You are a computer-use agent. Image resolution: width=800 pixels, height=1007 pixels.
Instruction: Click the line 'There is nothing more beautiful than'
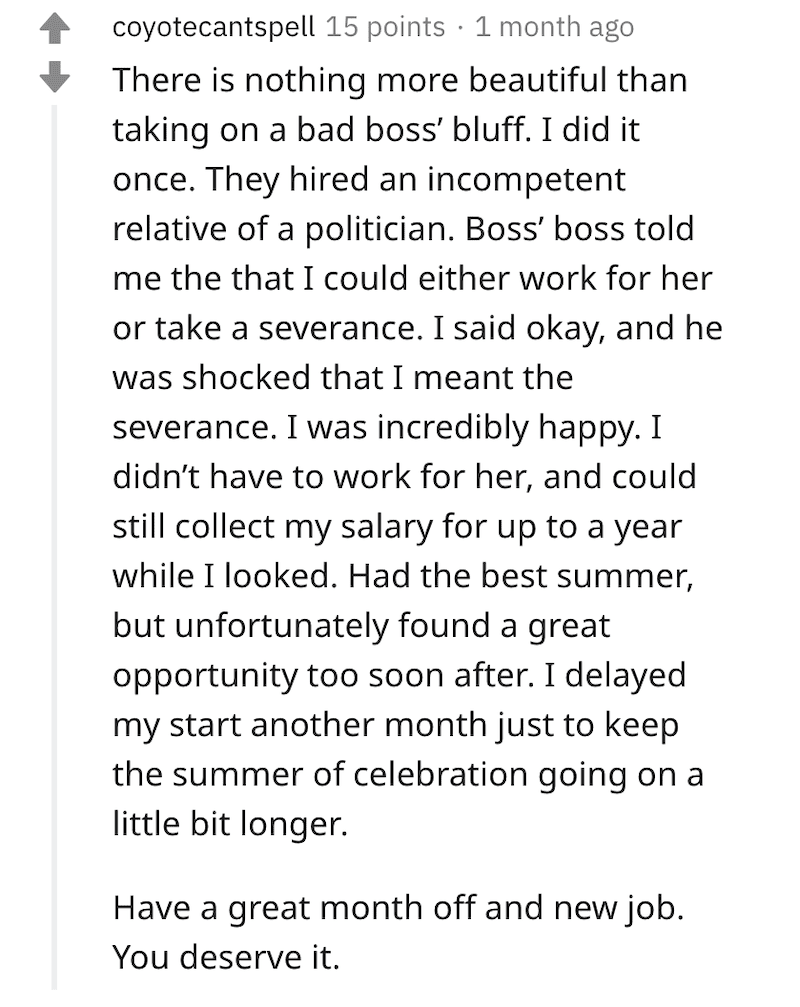coord(400,80)
